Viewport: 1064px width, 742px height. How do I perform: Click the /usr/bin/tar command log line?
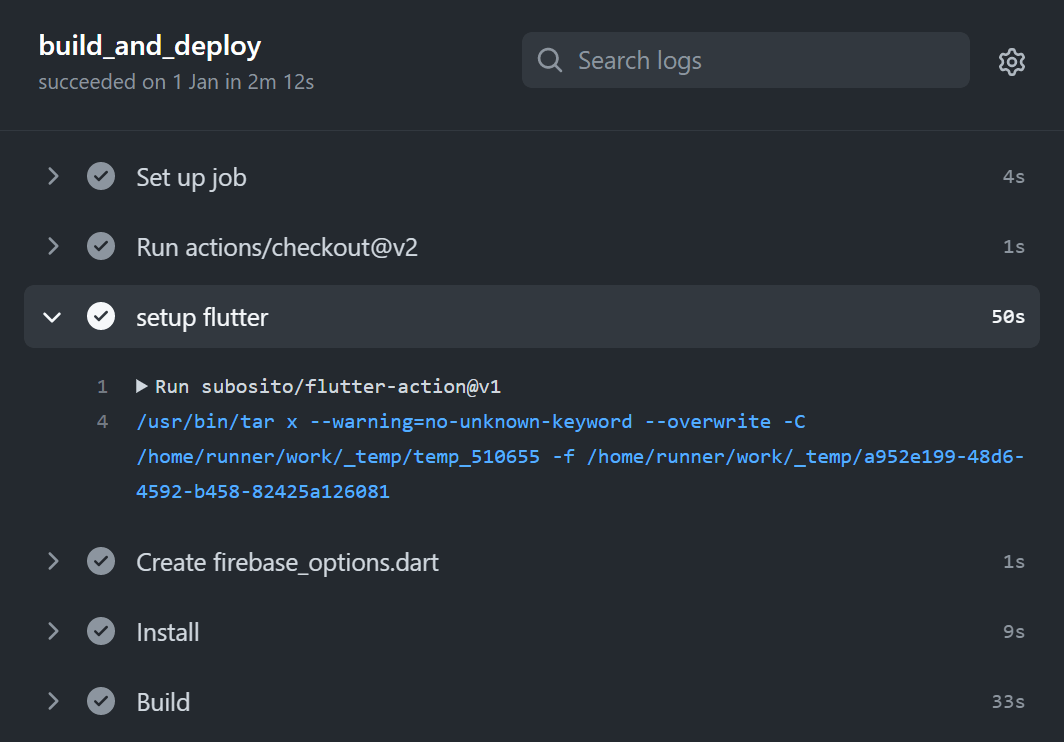click(x=580, y=456)
